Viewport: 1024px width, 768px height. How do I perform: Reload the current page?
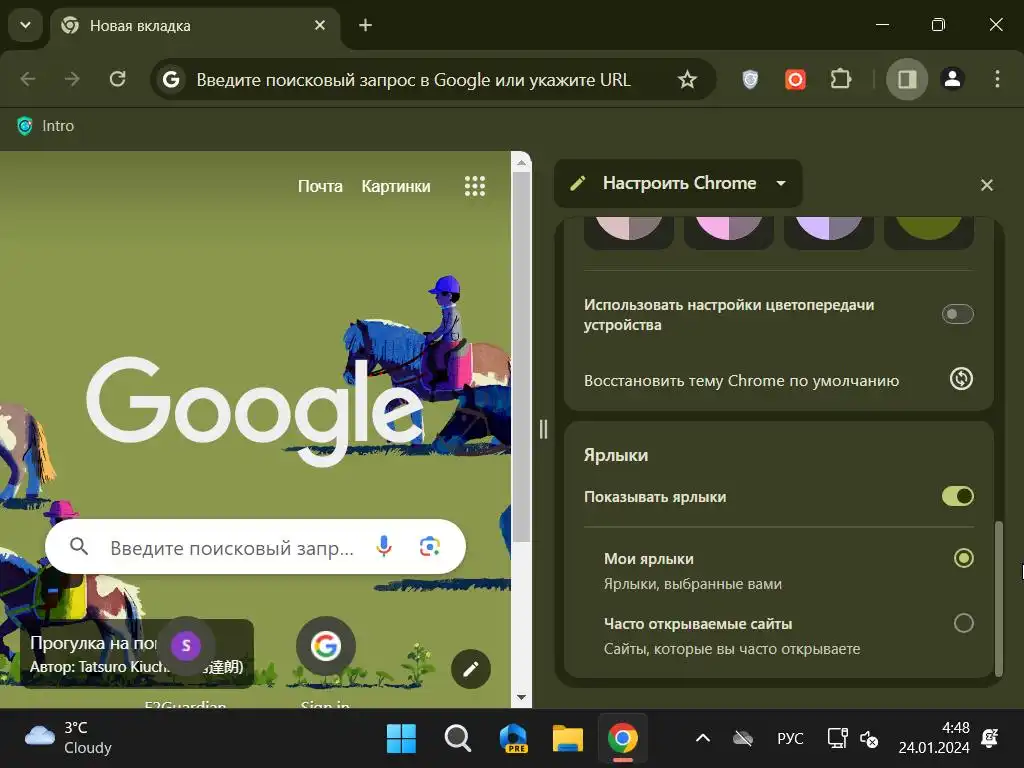tap(118, 79)
